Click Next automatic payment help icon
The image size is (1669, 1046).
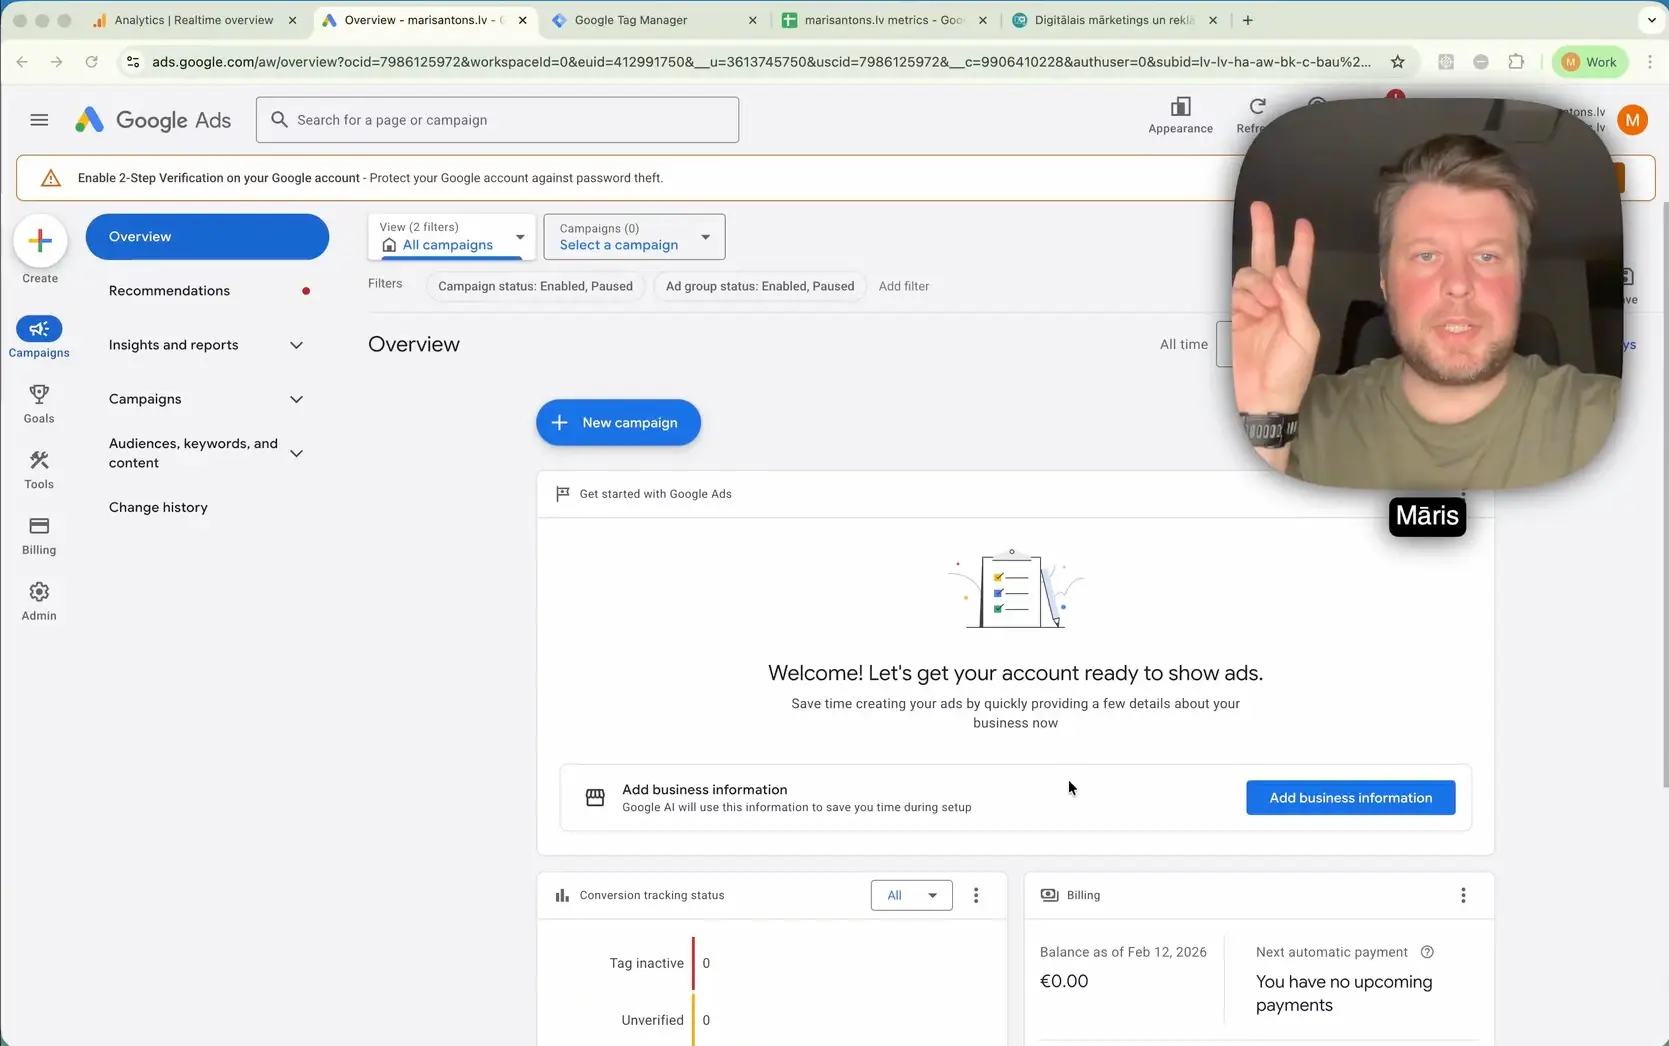[1427, 952]
